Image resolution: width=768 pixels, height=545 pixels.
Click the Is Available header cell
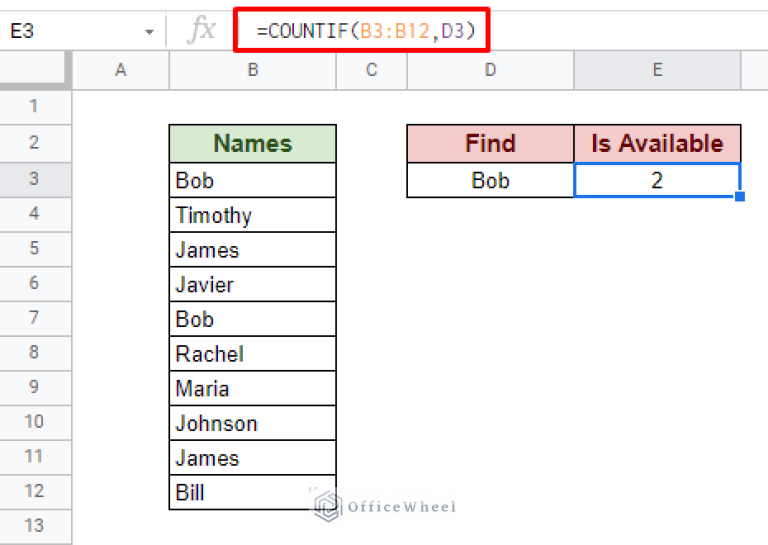click(657, 143)
